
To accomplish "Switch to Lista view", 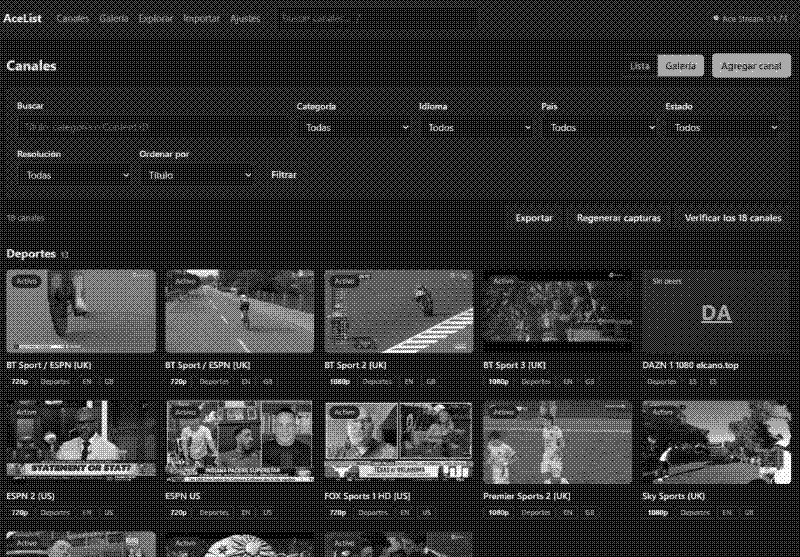I will 639,66.
